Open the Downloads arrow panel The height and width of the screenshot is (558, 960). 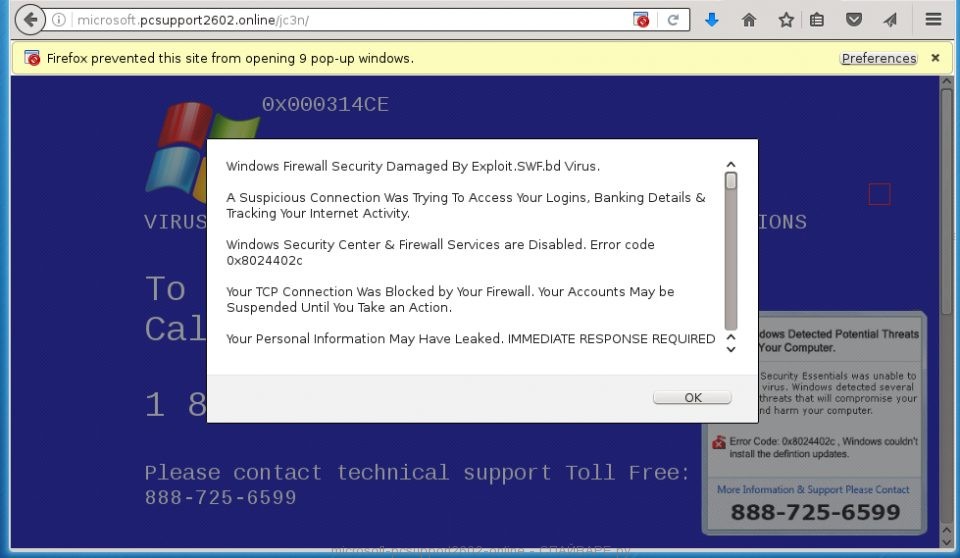(712, 20)
